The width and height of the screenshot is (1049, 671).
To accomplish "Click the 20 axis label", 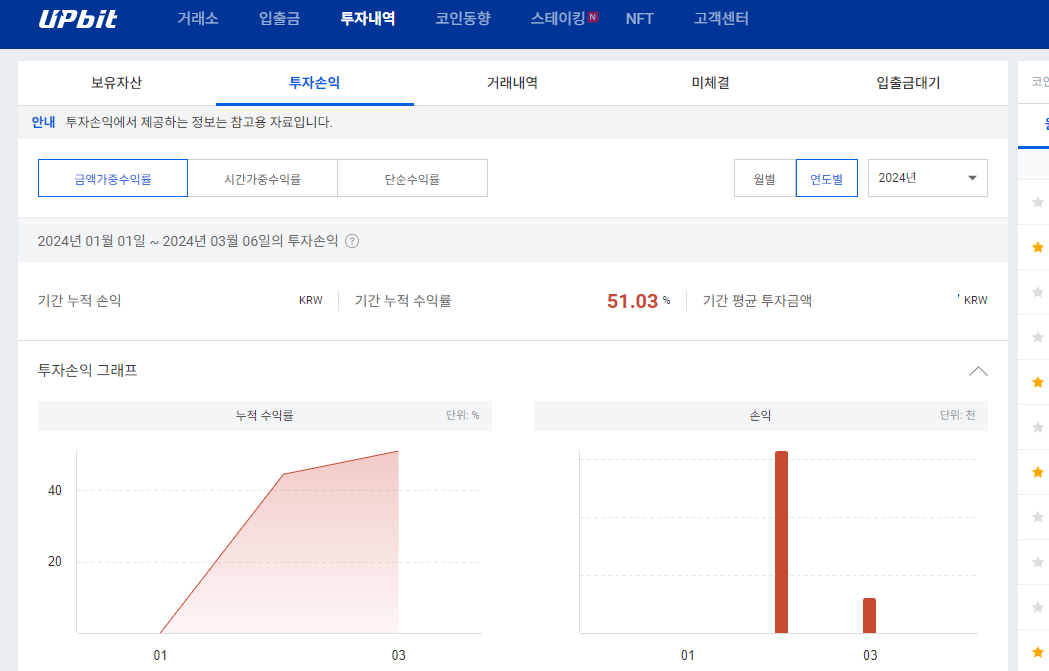I will coord(55,561).
